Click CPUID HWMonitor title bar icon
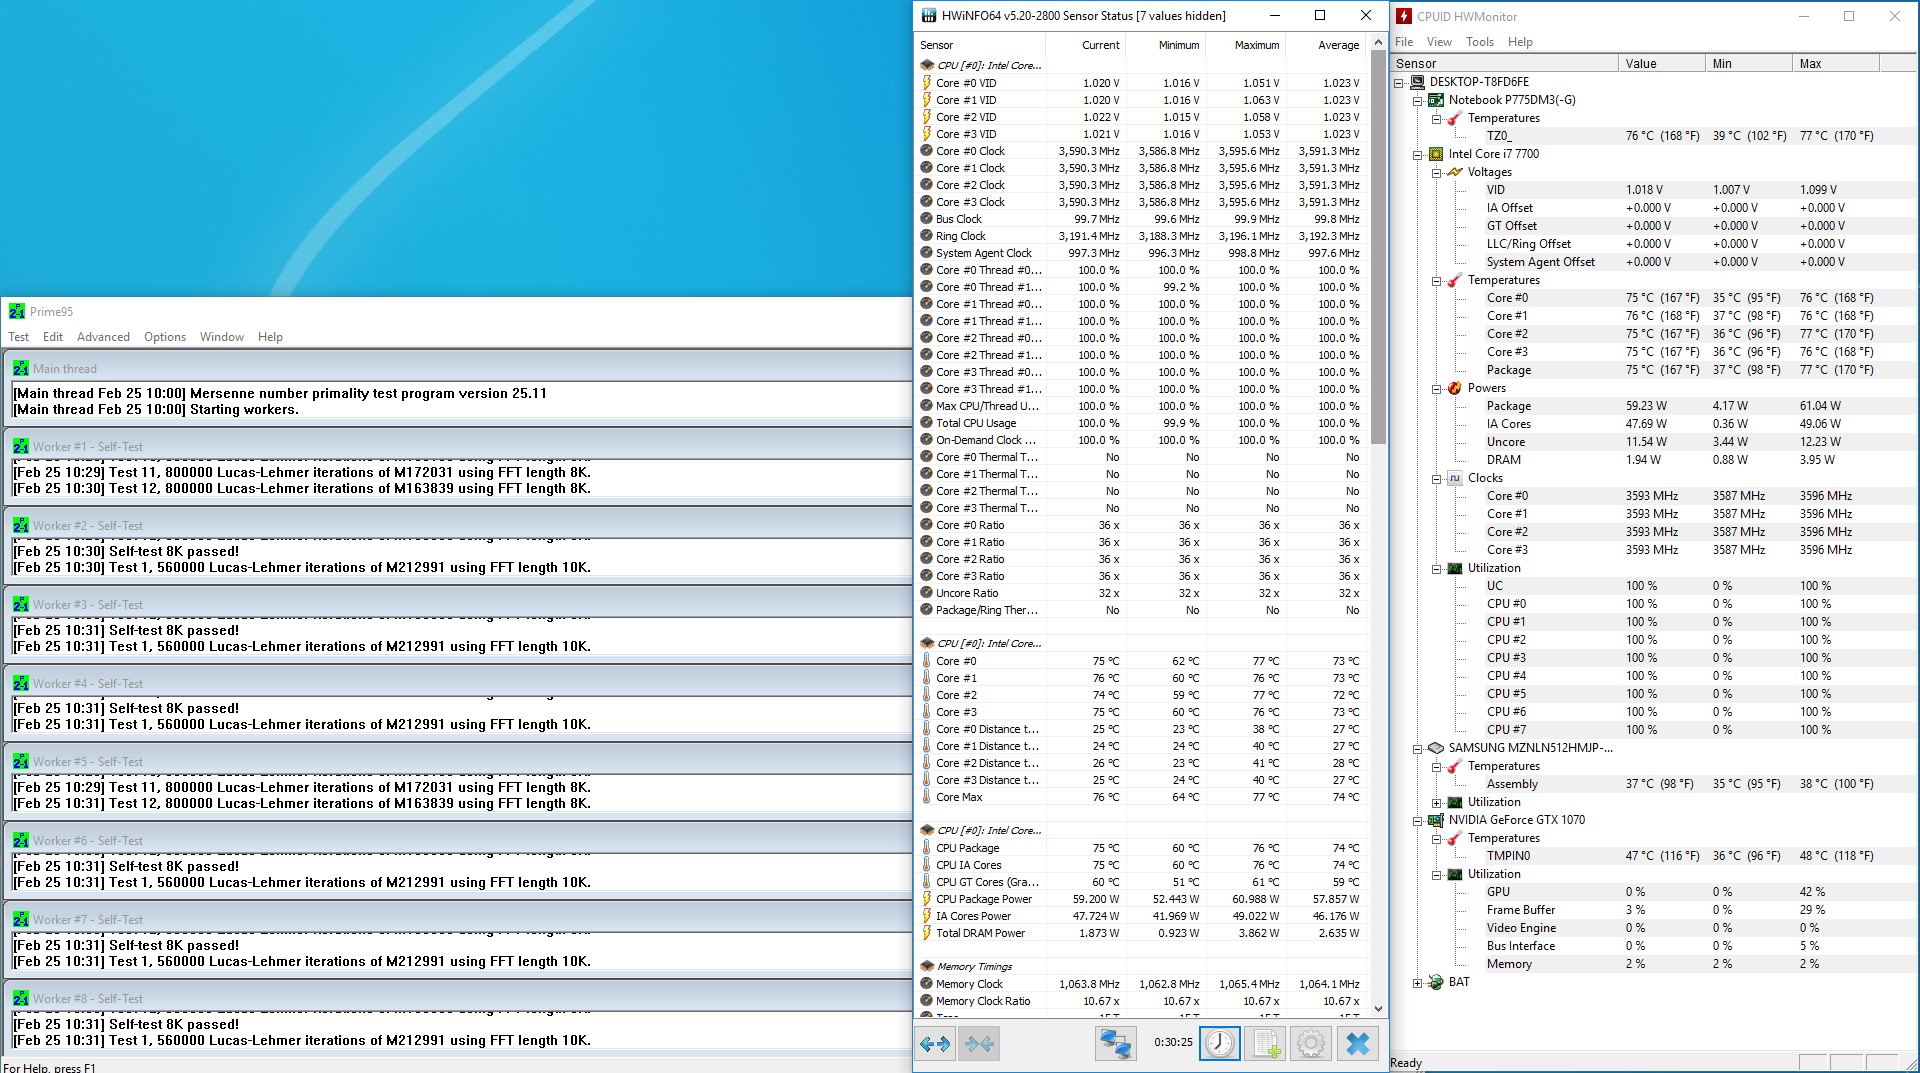The height and width of the screenshot is (1073, 1920). [x=1404, y=16]
